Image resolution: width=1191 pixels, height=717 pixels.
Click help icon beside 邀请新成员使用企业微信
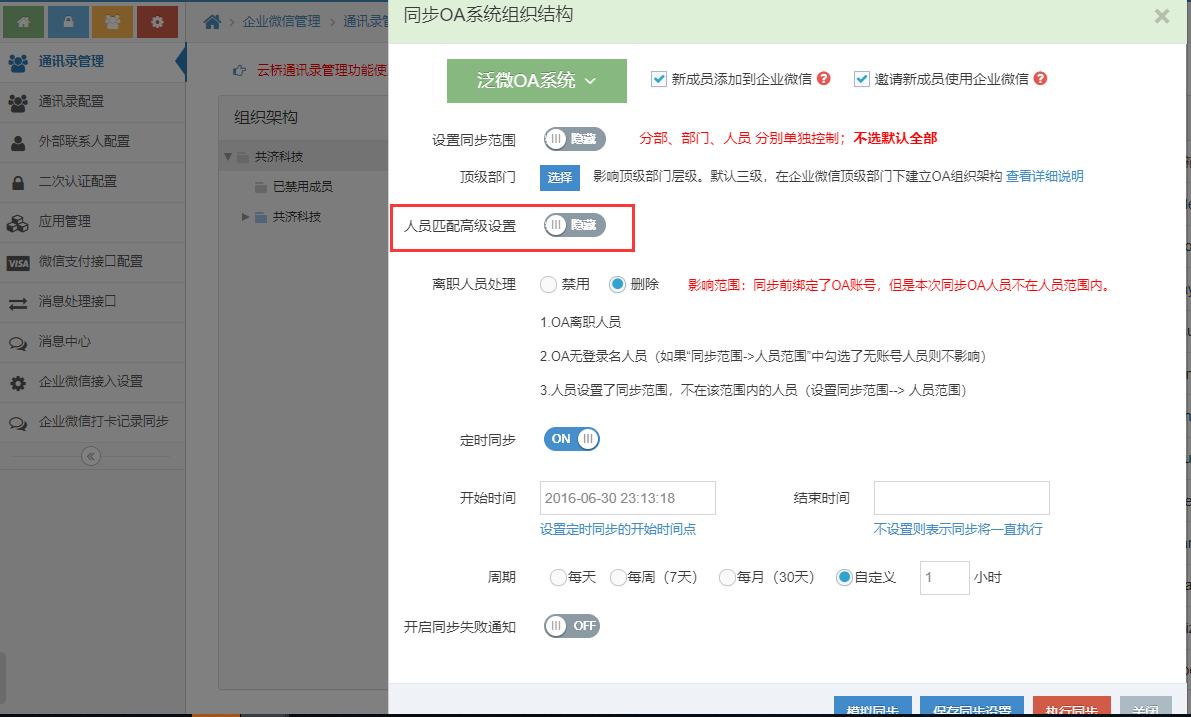[x=1041, y=79]
